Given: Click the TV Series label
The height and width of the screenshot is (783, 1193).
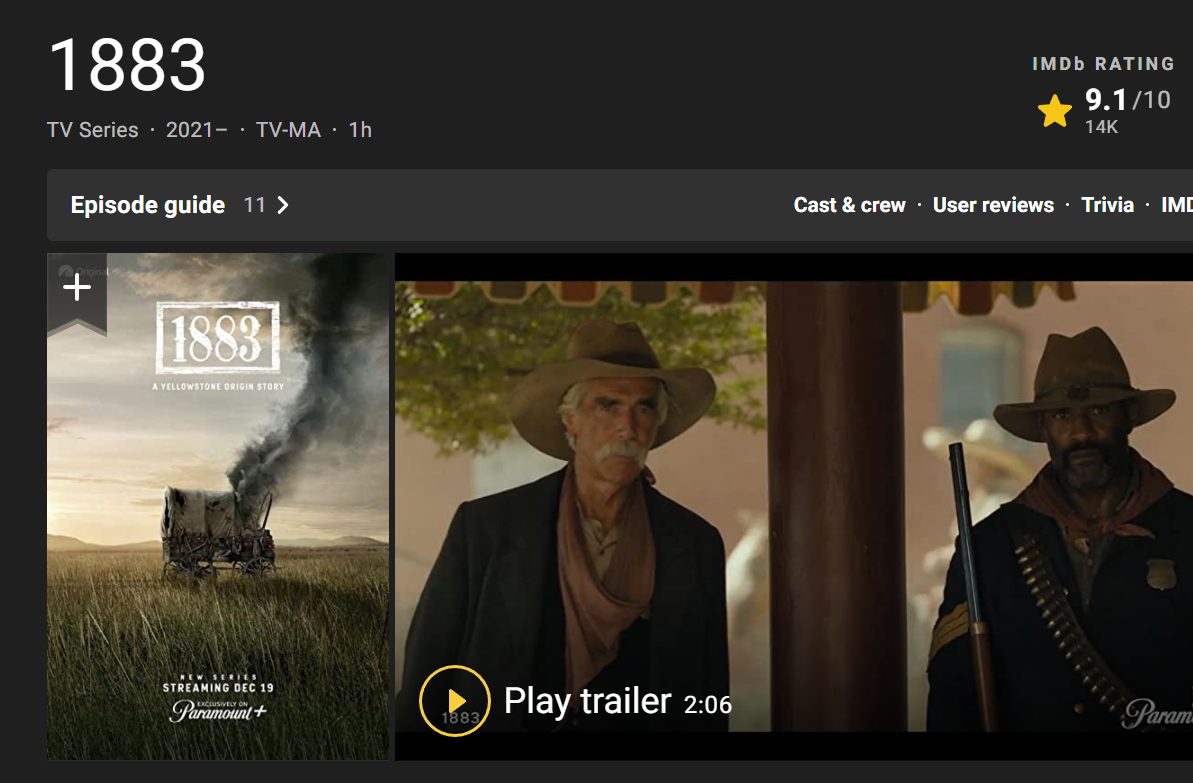Looking at the screenshot, I should (x=93, y=130).
